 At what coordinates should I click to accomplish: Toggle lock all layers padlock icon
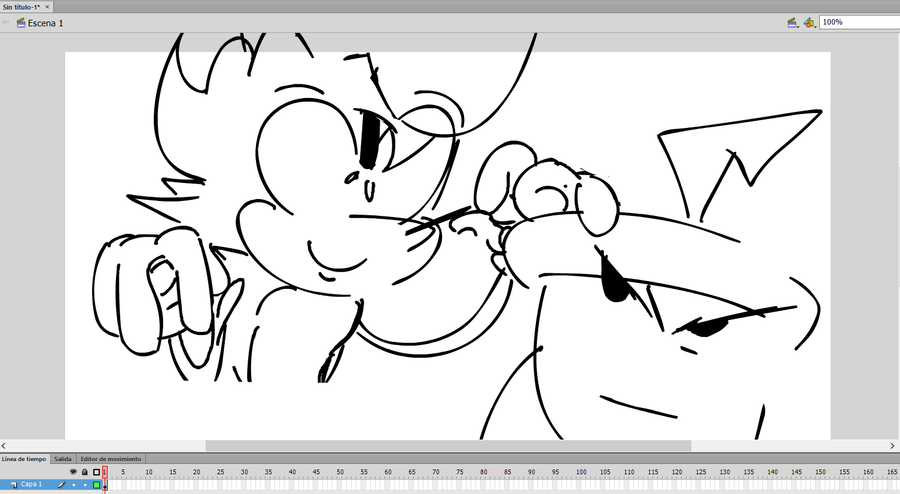point(84,472)
